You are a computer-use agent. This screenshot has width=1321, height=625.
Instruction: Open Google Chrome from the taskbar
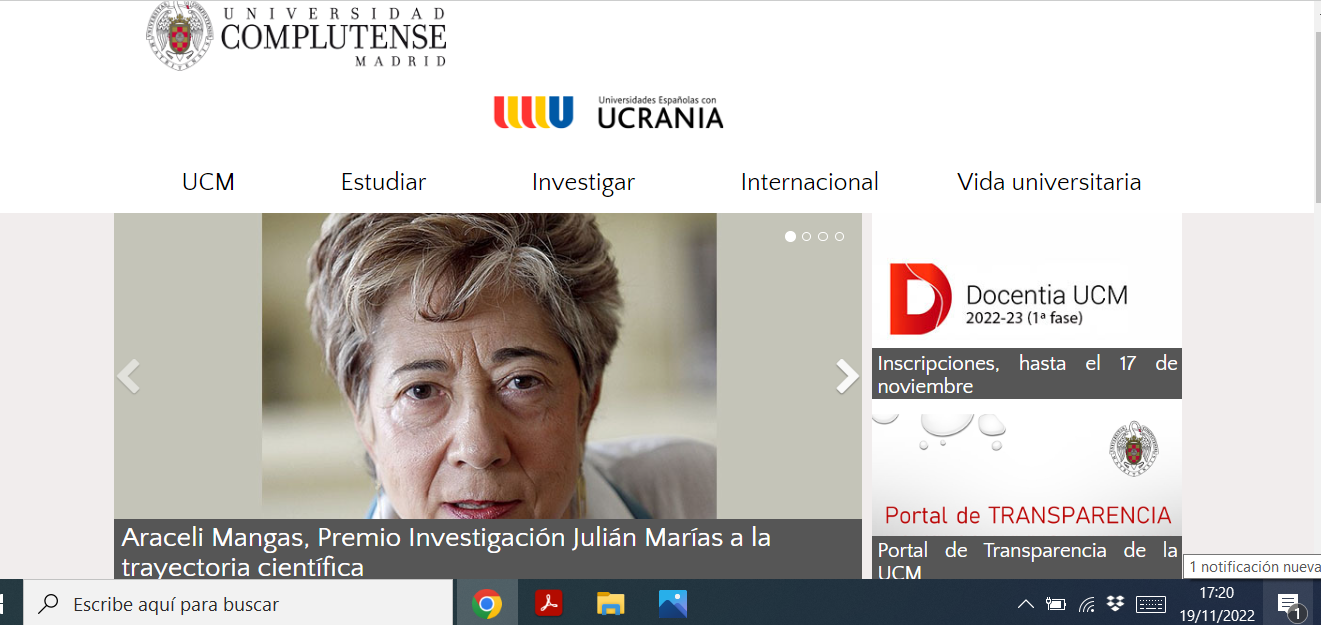[487, 603]
